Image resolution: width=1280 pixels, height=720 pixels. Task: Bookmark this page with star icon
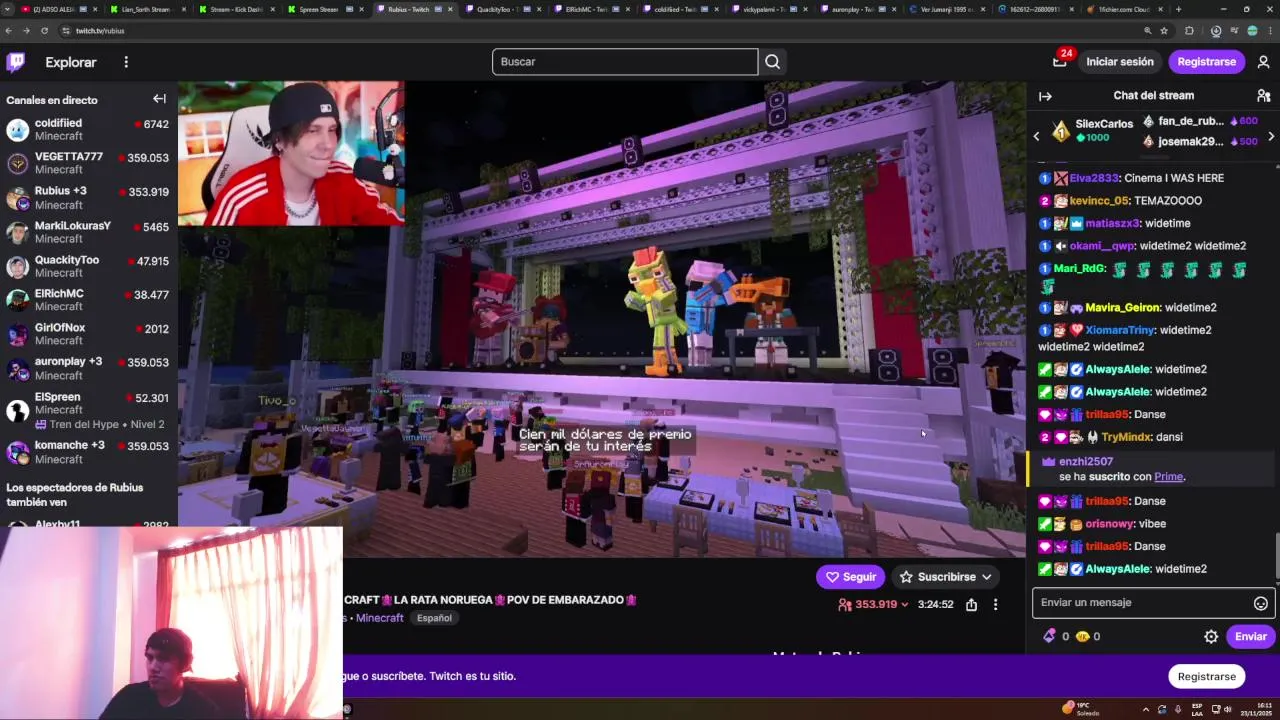[1164, 31]
